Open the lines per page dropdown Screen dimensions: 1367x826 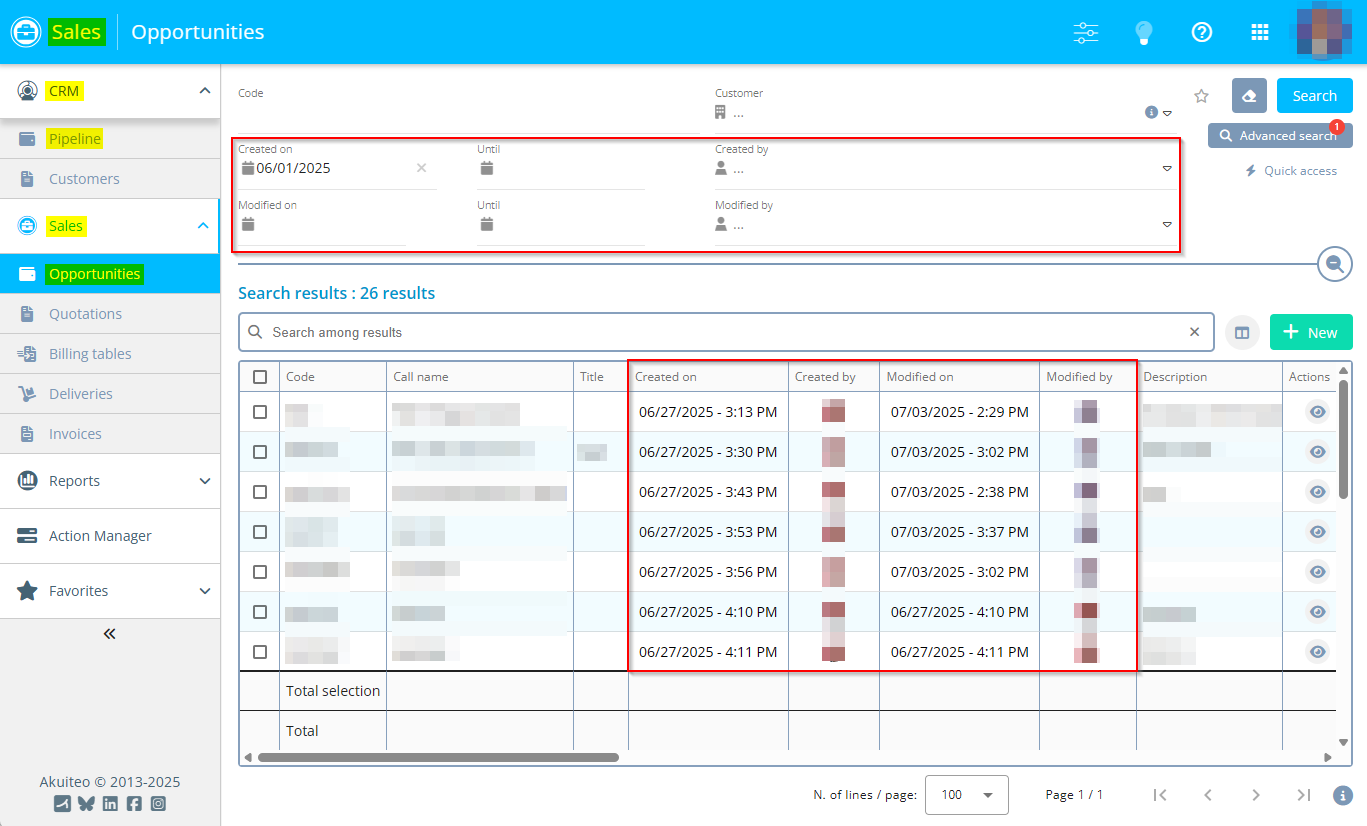click(x=966, y=795)
